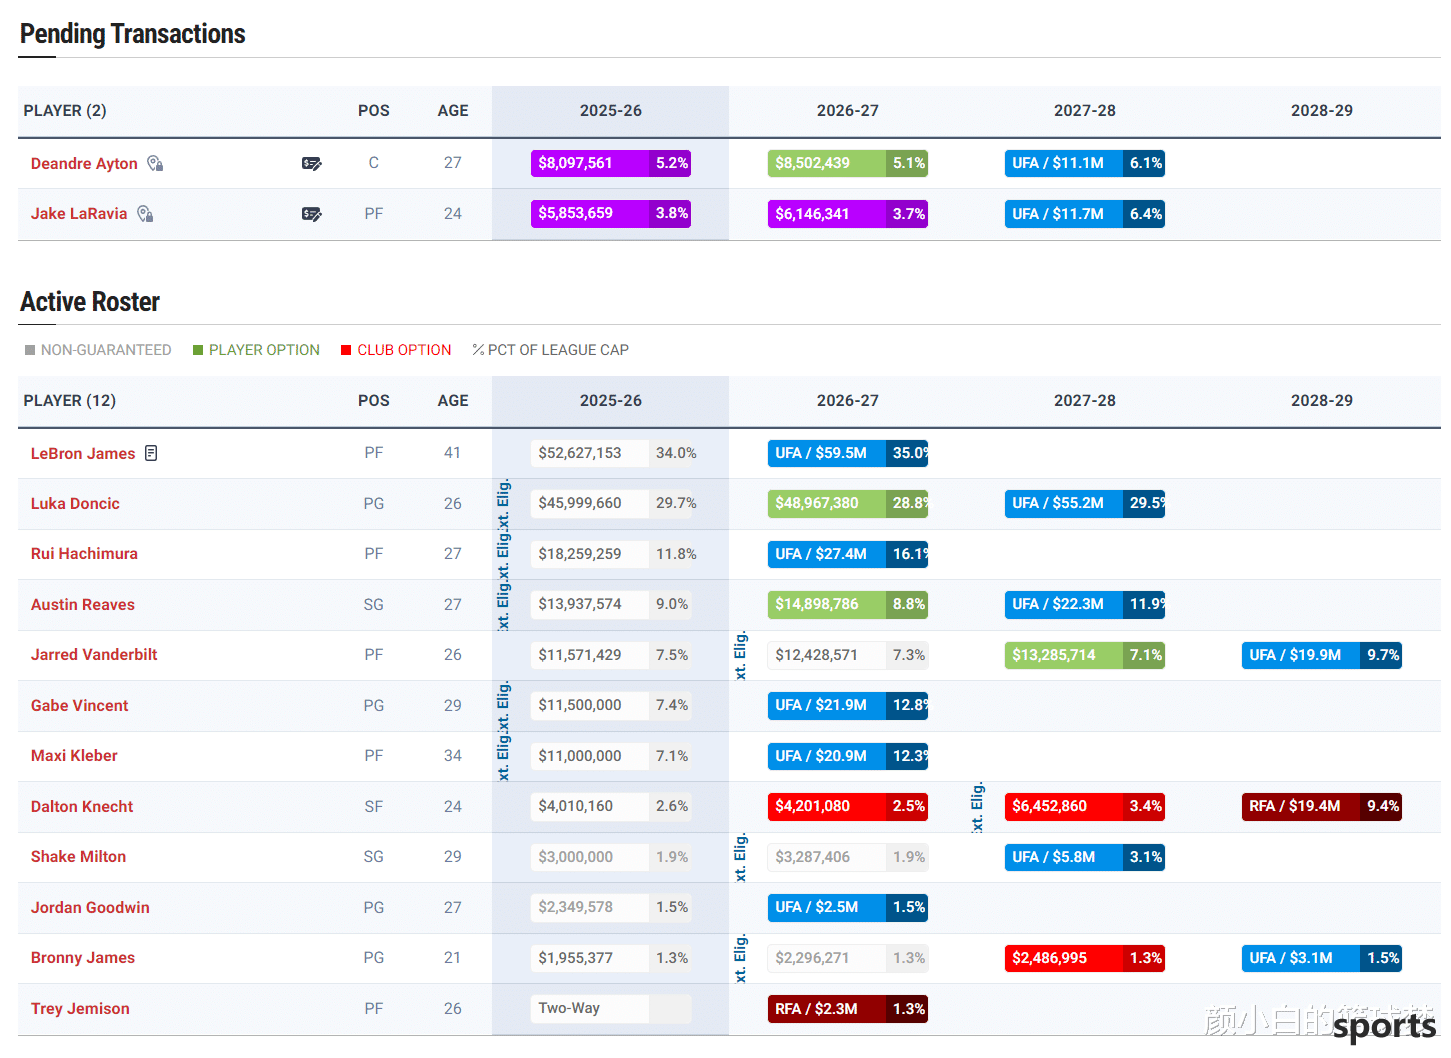The width and height of the screenshot is (1451, 1058).
Task: Click Austin Reaves' green $14,898,786 cell
Action: coord(847,604)
